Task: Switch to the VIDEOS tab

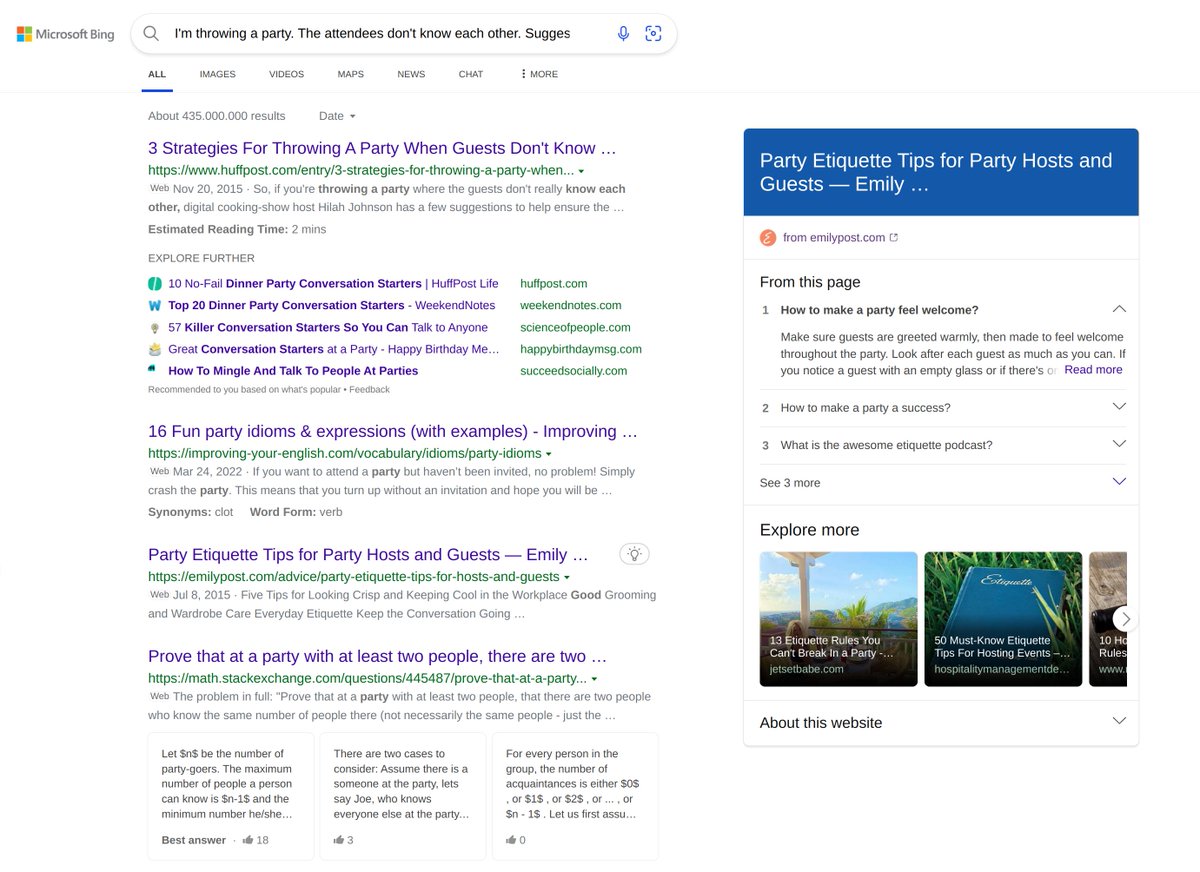Action: (286, 74)
